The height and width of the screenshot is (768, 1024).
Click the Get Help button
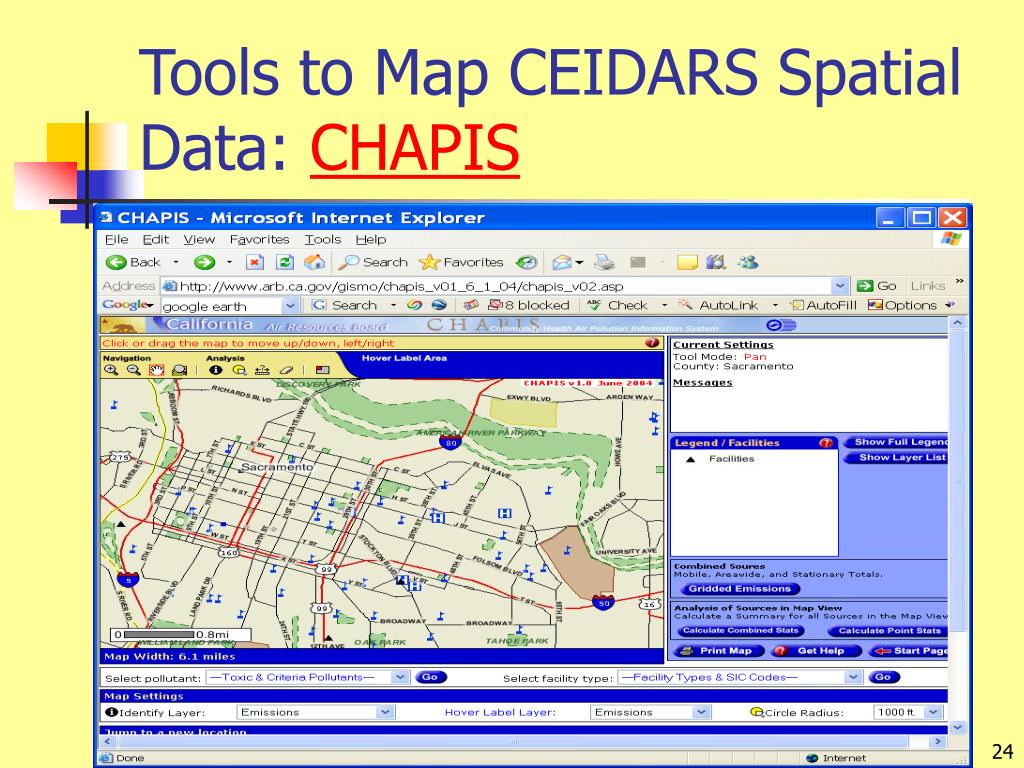point(814,650)
